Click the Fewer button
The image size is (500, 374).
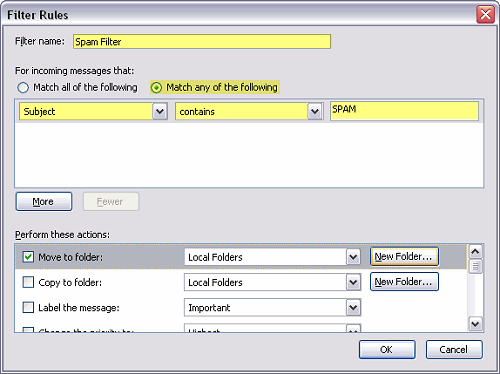click(111, 202)
